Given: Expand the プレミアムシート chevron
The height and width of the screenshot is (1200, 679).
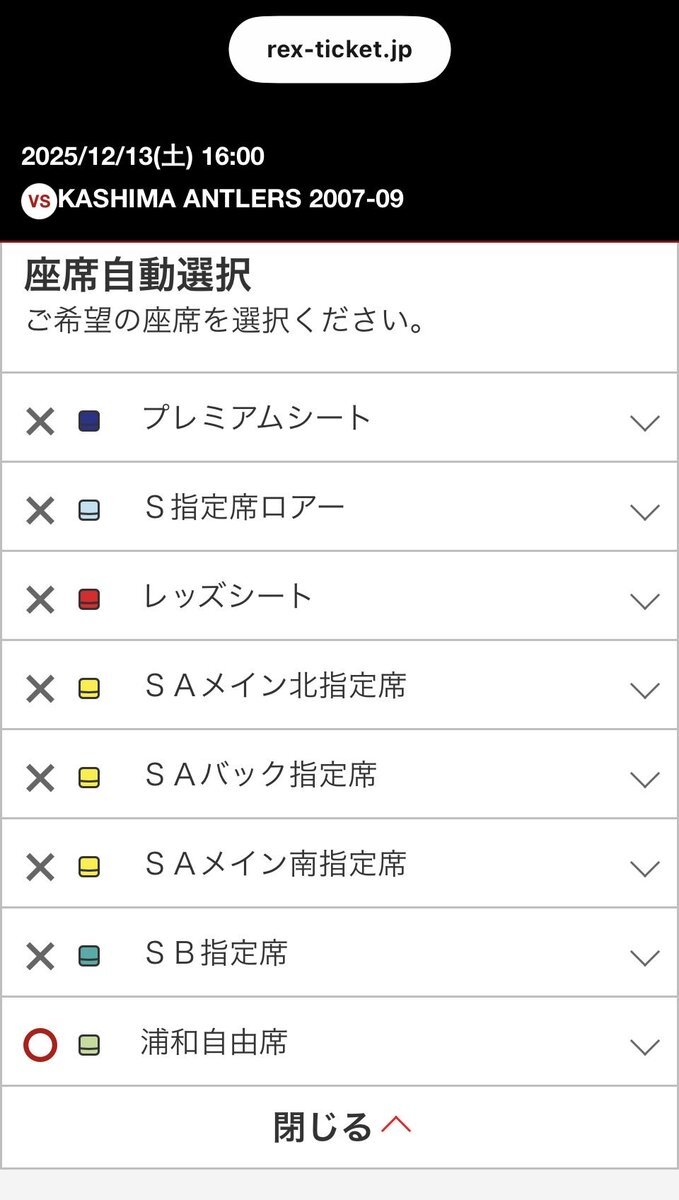Looking at the screenshot, I should [645, 423].
